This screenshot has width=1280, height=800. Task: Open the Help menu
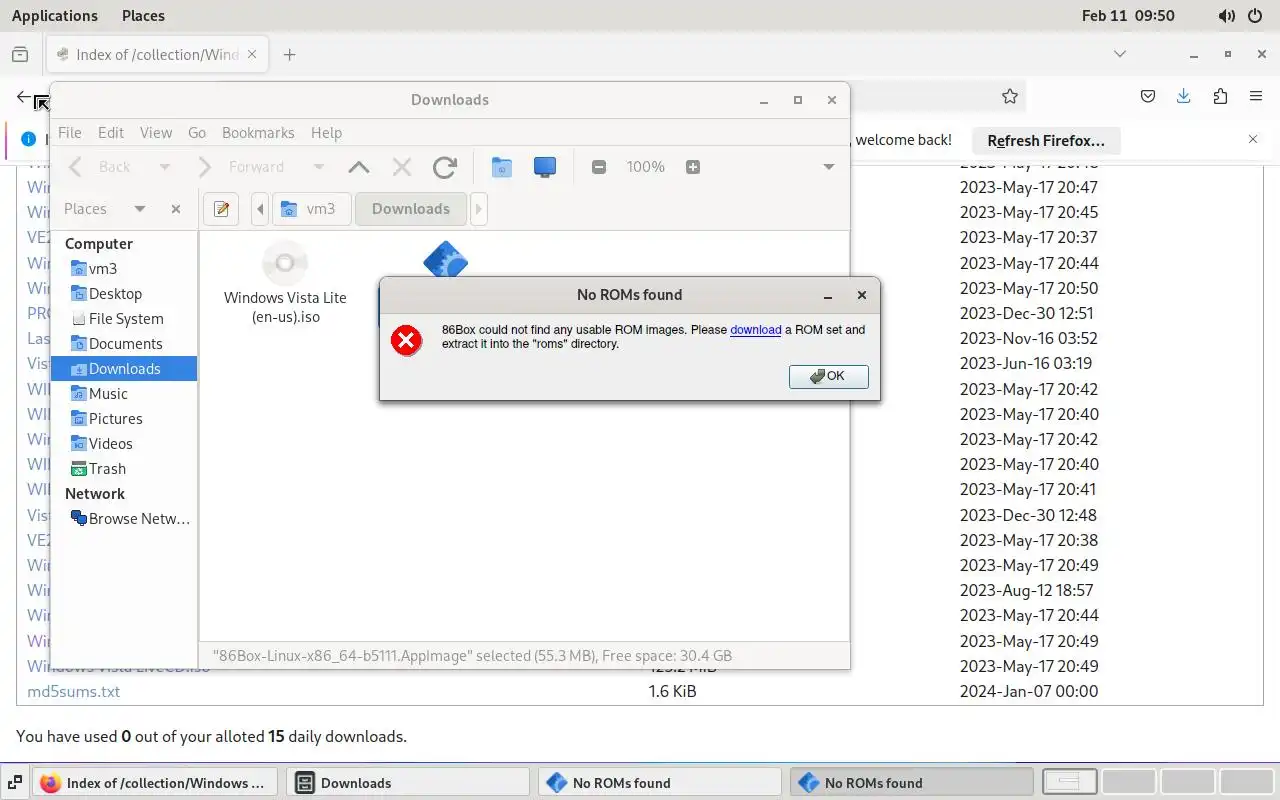(326, 132)
